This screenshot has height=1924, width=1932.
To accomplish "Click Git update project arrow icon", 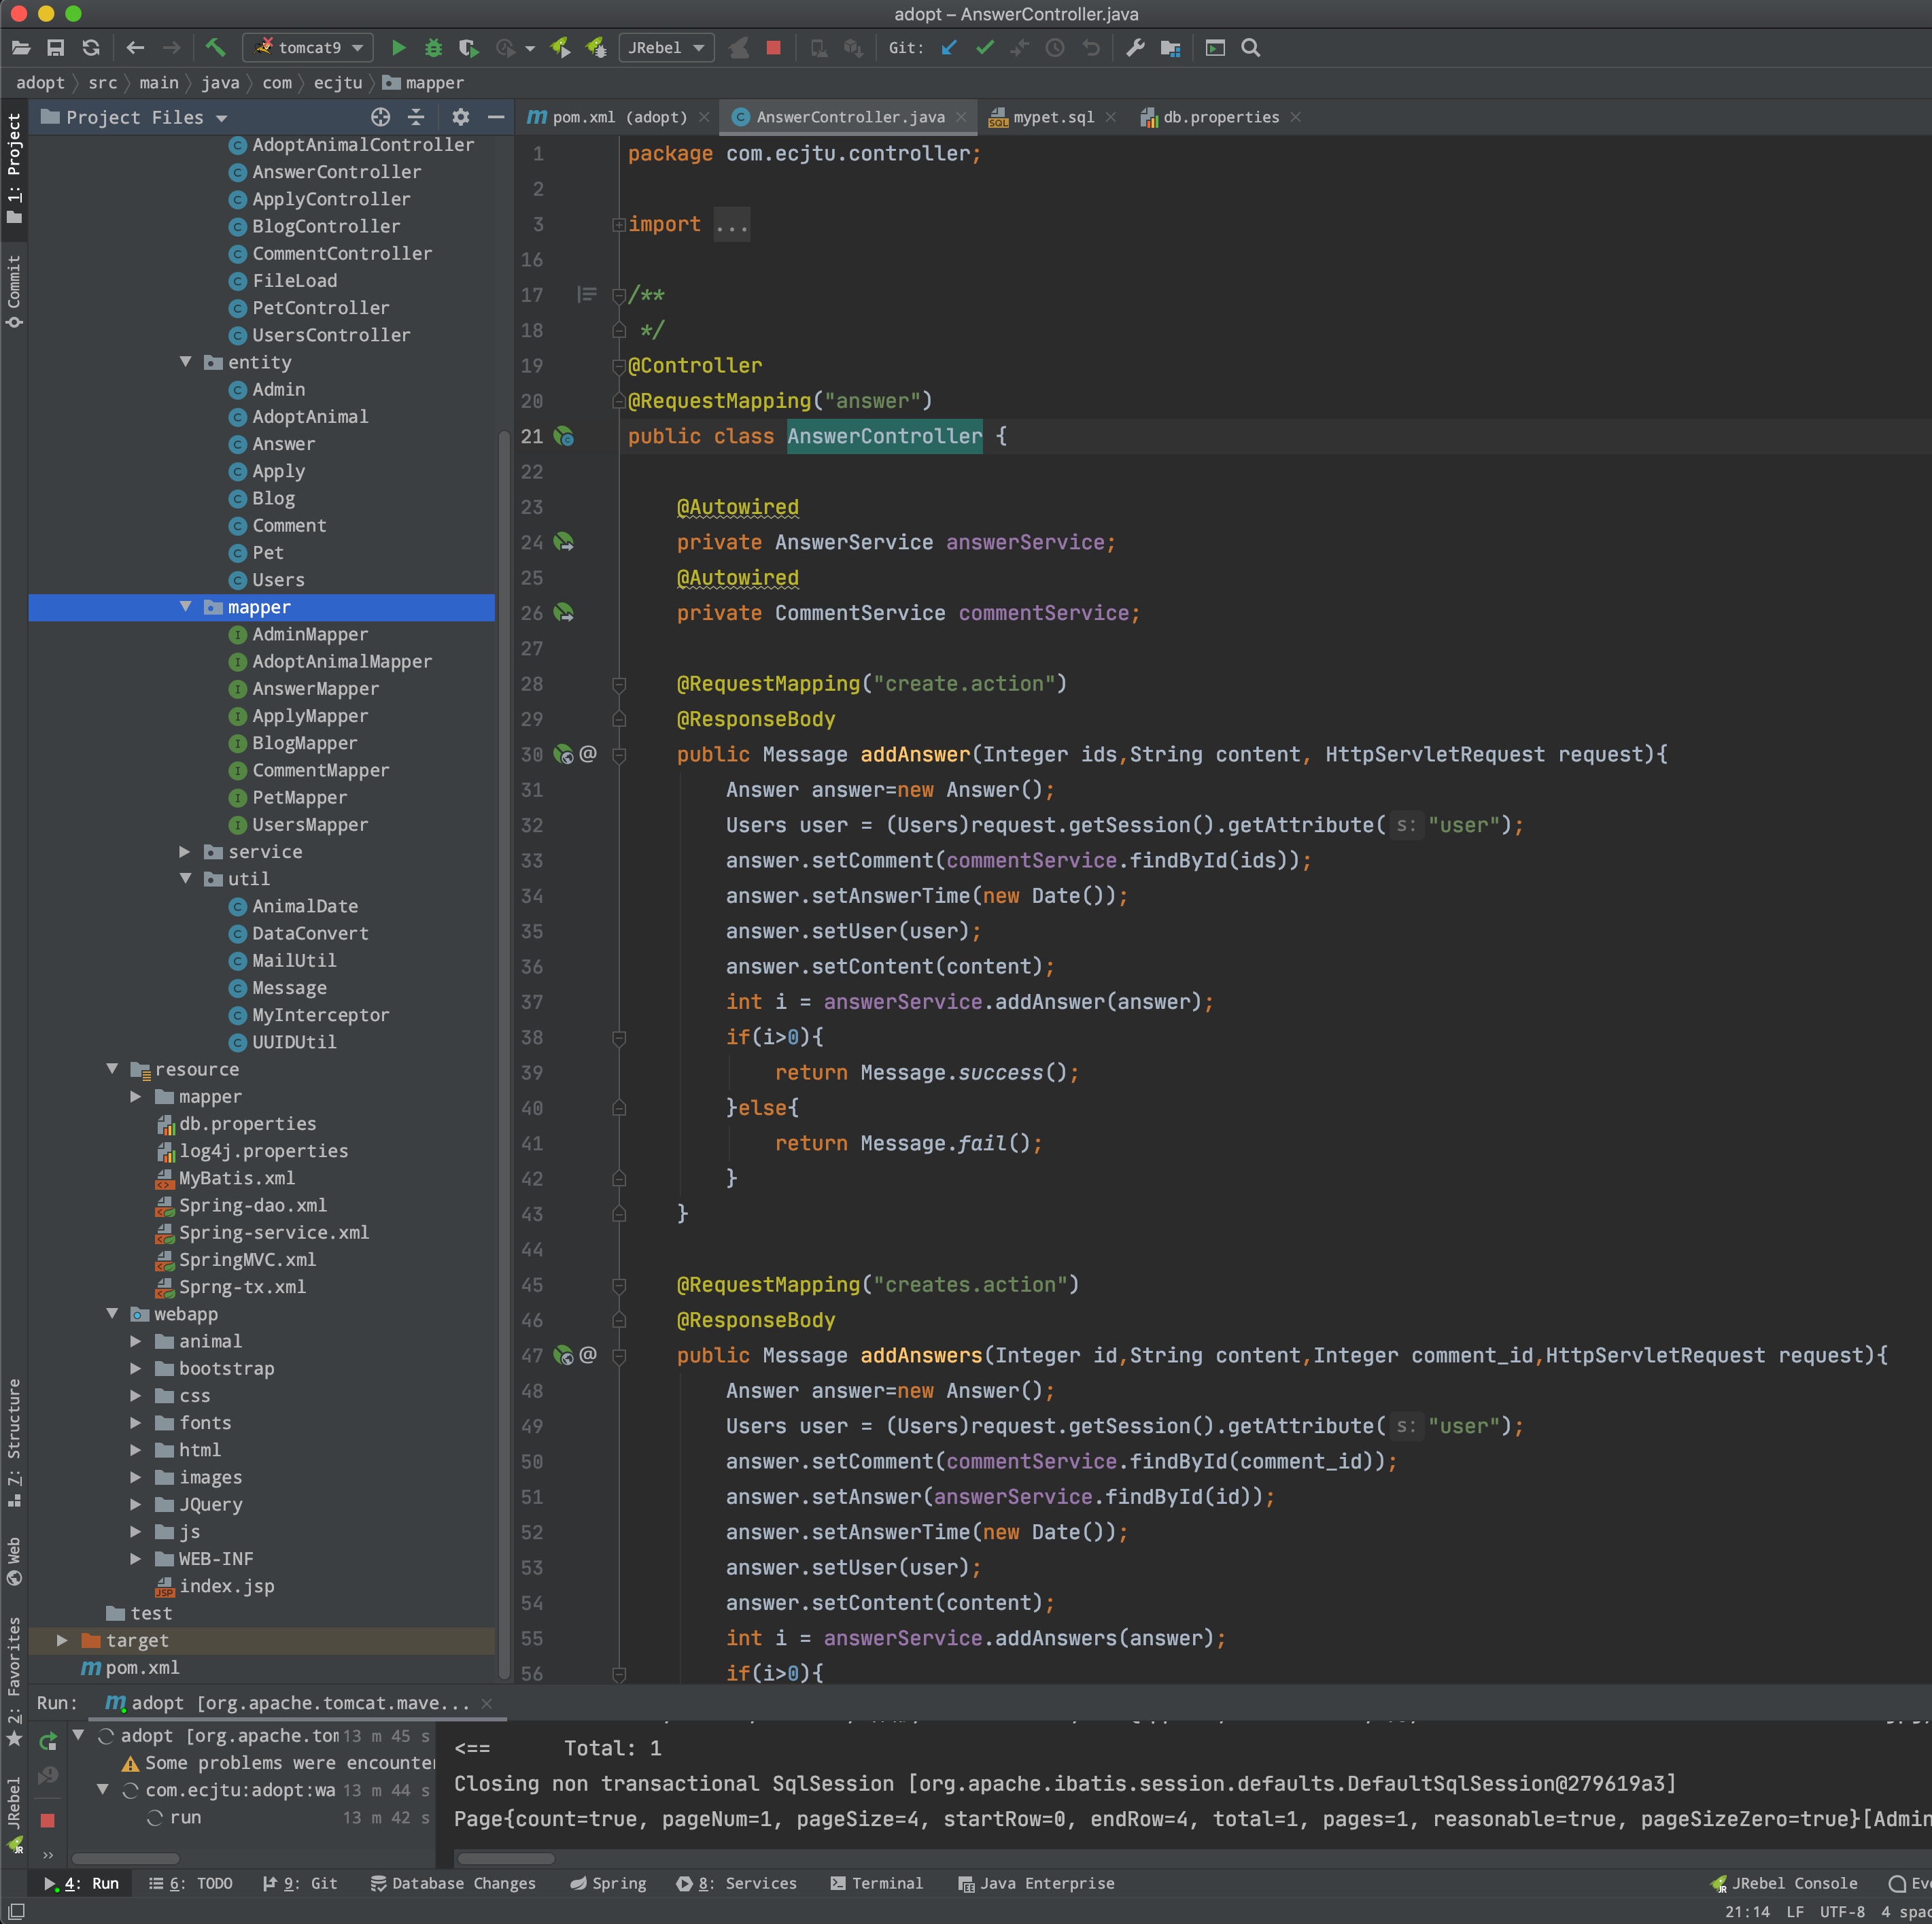I will click(x=949, y=47).
